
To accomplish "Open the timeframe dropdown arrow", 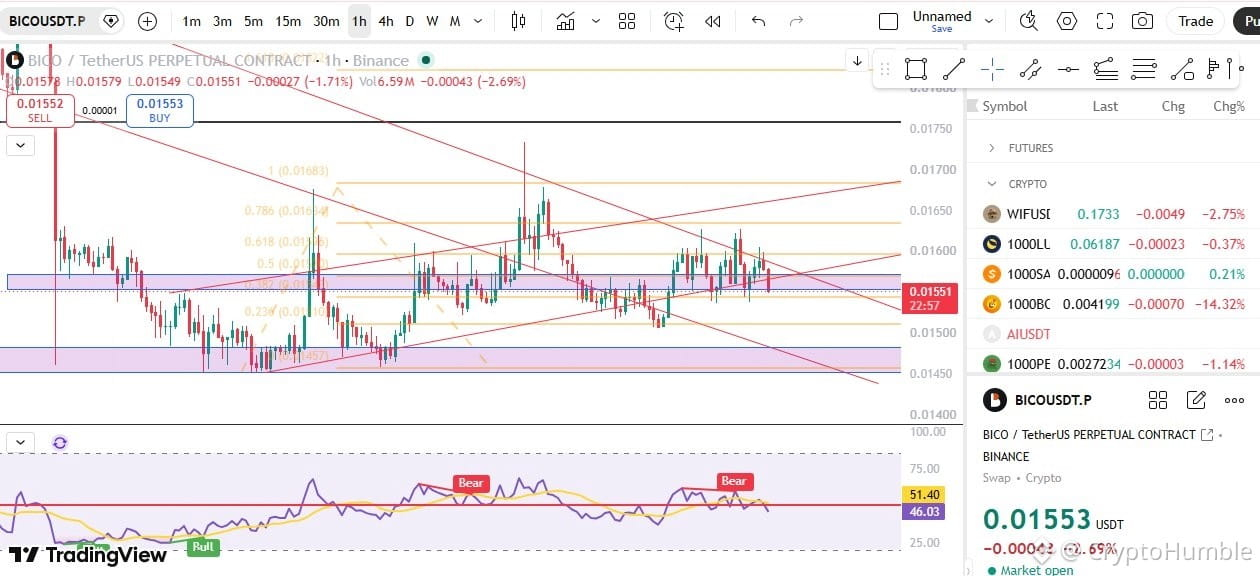I will point(476,21).
